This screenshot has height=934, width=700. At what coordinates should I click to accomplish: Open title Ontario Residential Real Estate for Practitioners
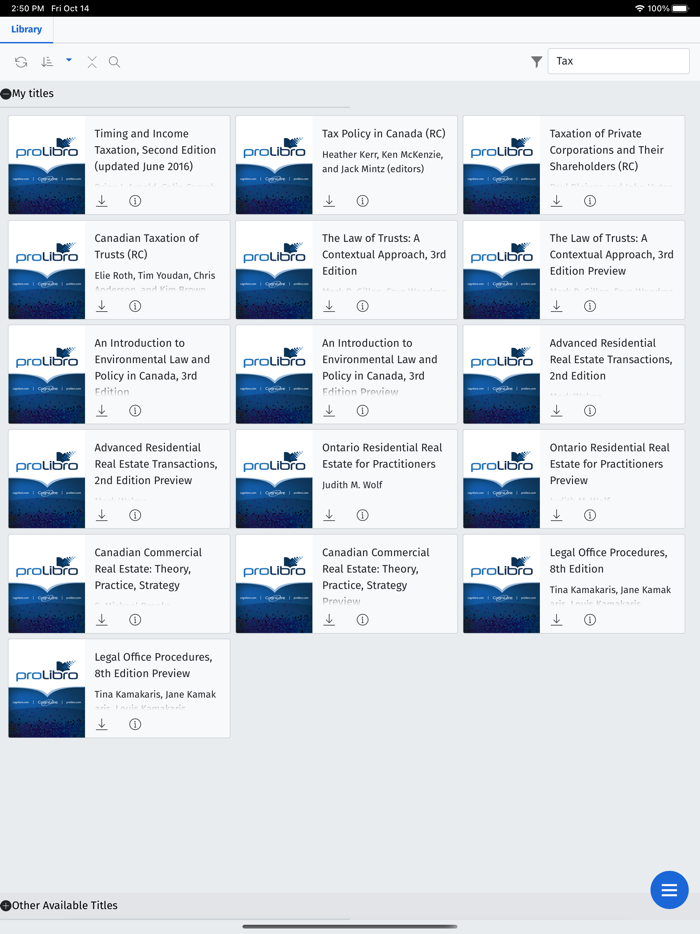382,456
